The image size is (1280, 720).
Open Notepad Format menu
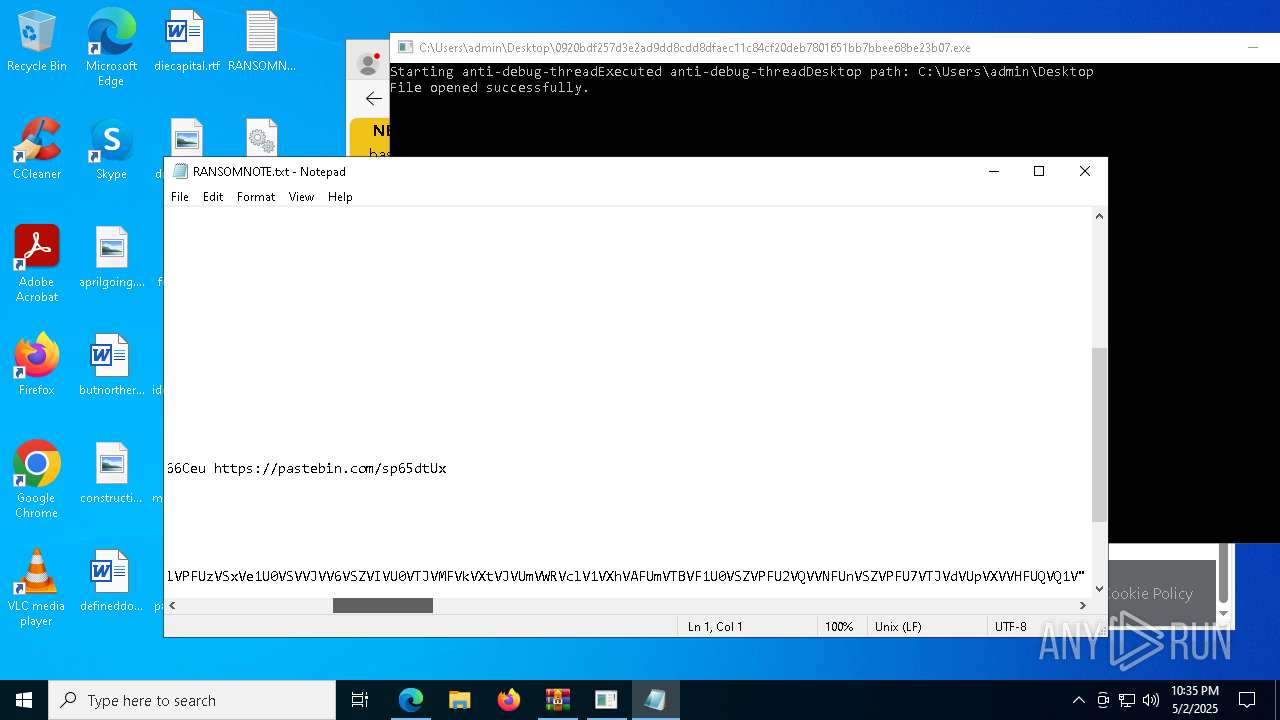(x=256, y=197)
